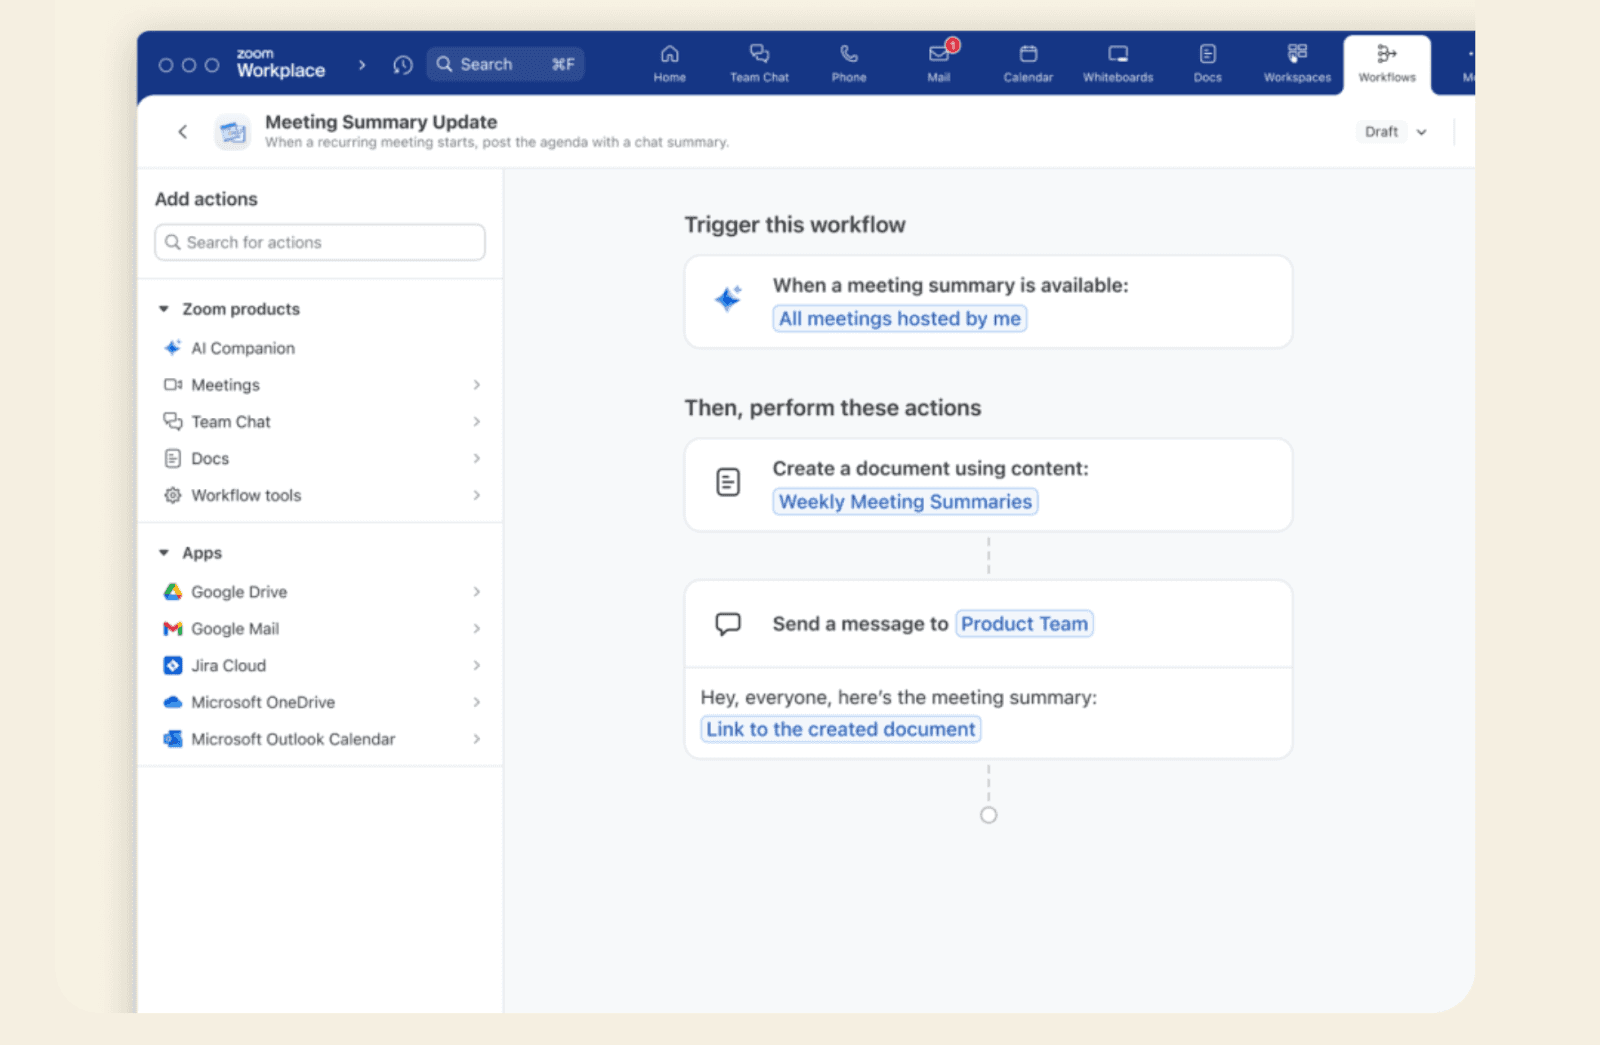Click the trigger card sparkle icon

pos(728,298)
